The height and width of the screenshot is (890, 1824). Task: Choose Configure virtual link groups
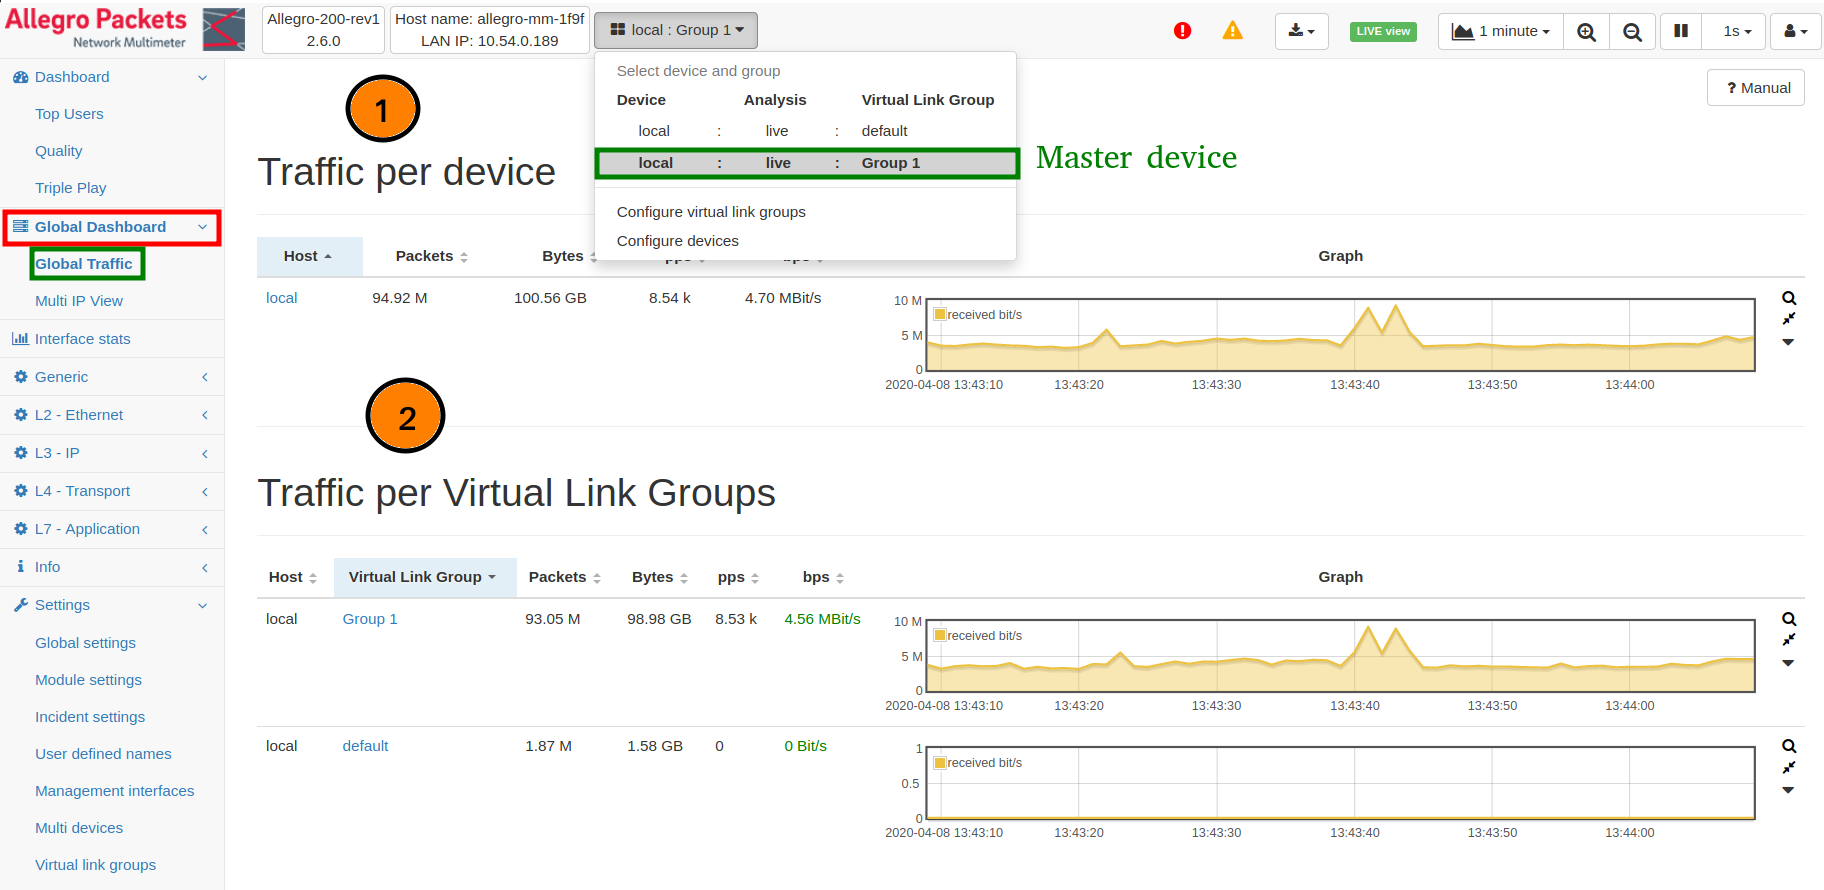click(x=711, y=212)
